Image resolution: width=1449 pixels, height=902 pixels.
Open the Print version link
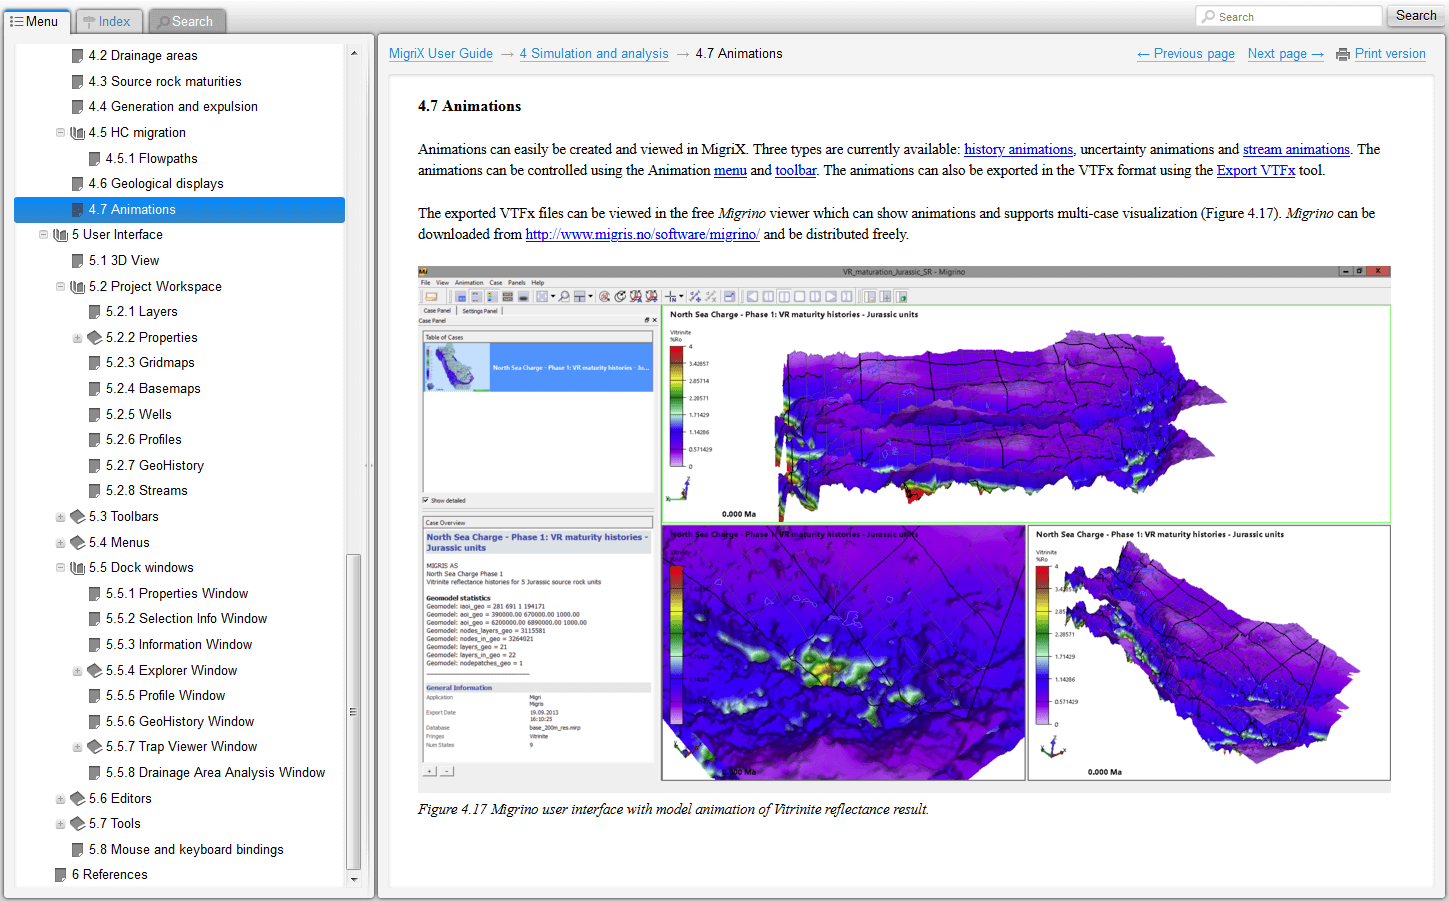coord(1390,54)
